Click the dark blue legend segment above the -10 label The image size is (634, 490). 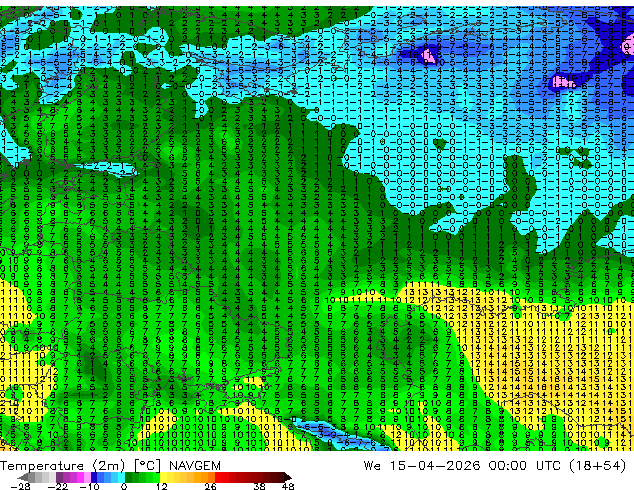click(94, 477)
